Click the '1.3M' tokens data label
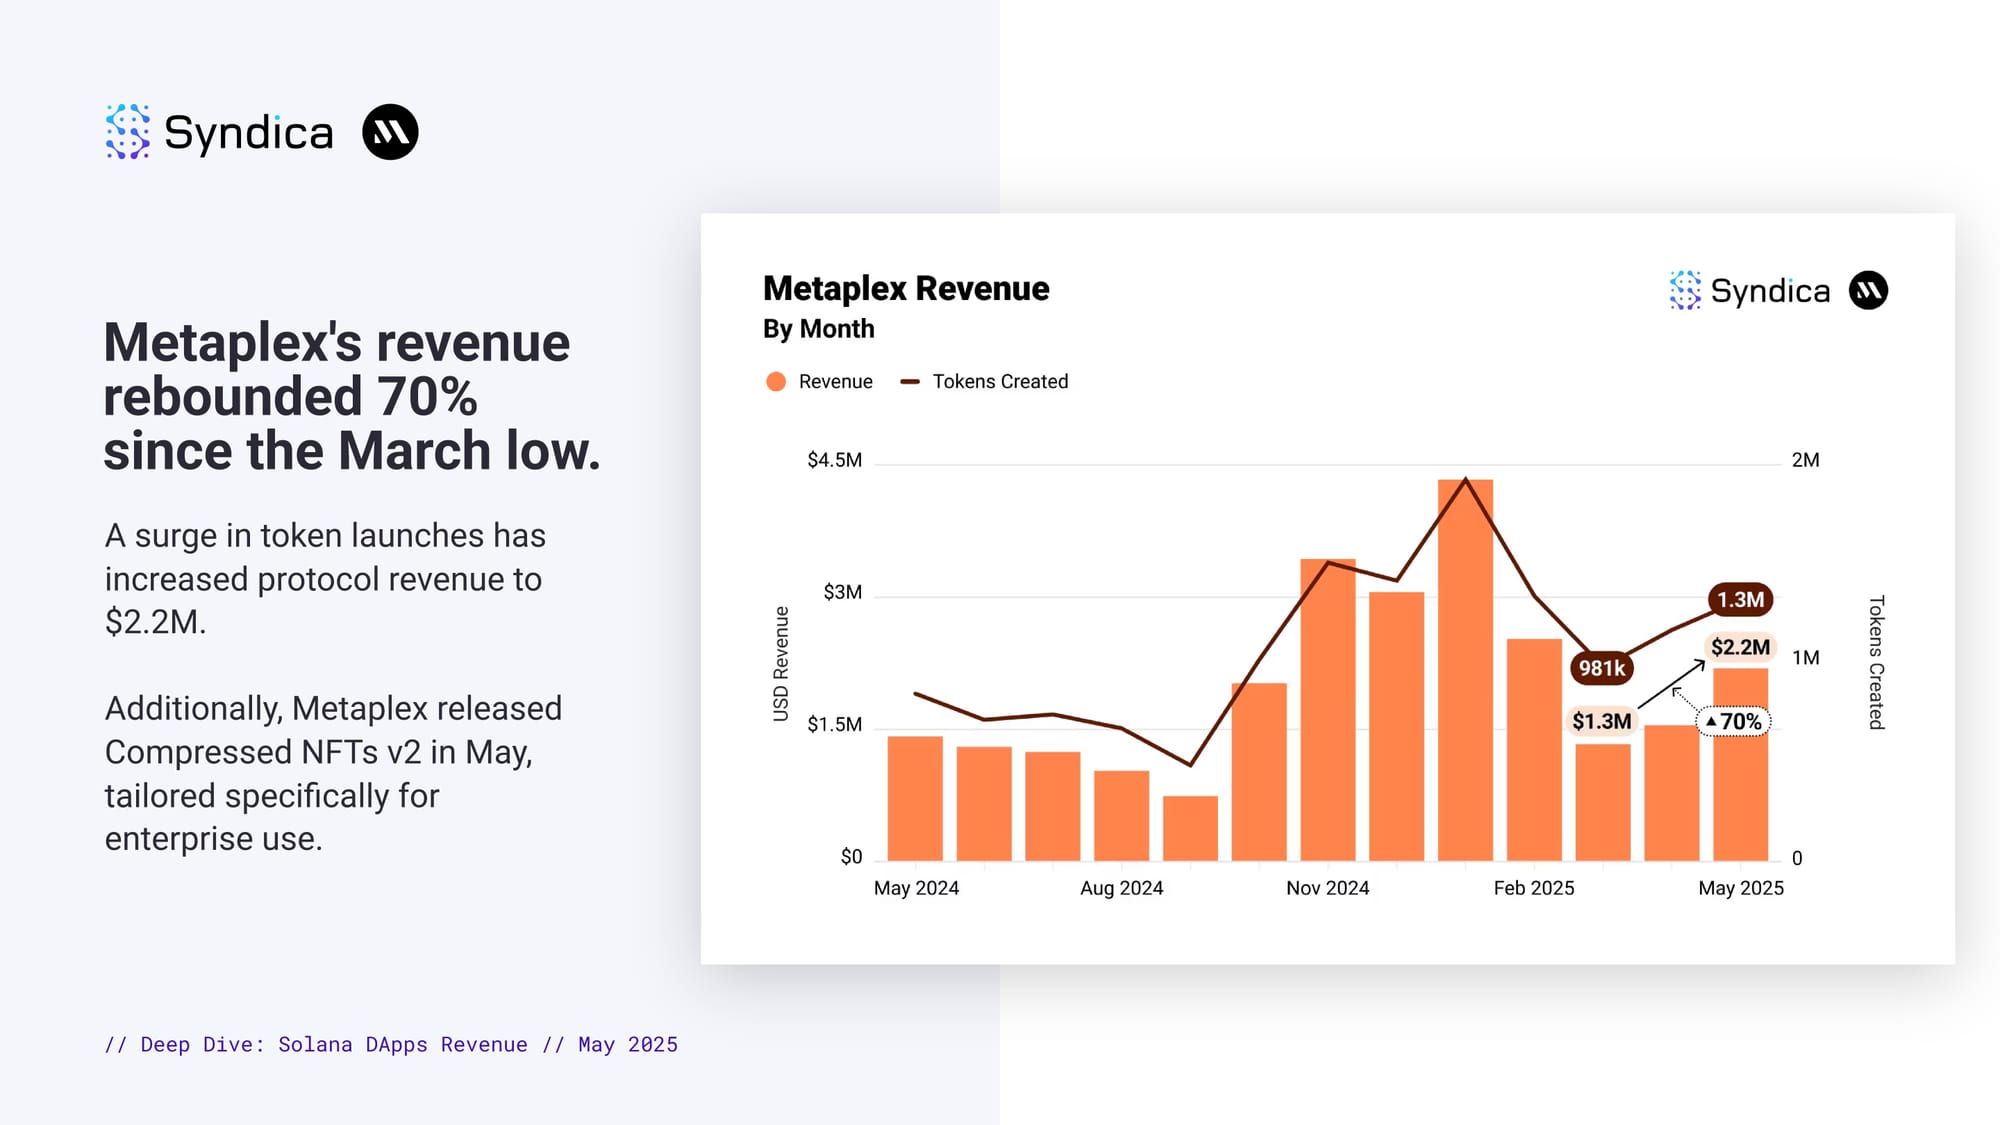2000x1125 pixels. (x=1740, y=600)
